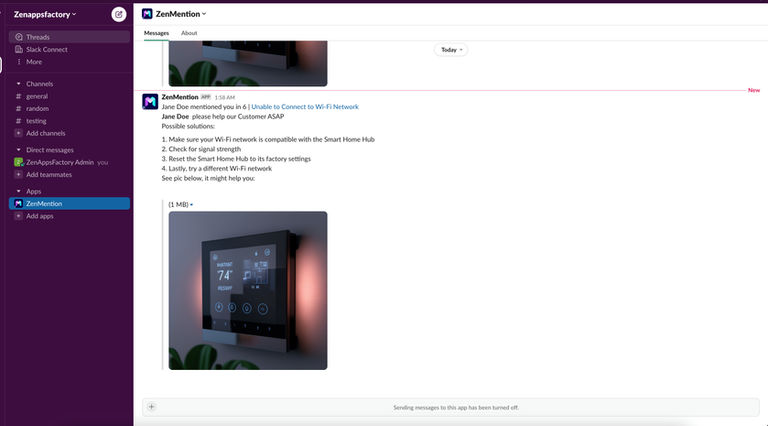Collapse the (1 MB) image attachment arrow

pyautogui.click(x=192, y=205)
